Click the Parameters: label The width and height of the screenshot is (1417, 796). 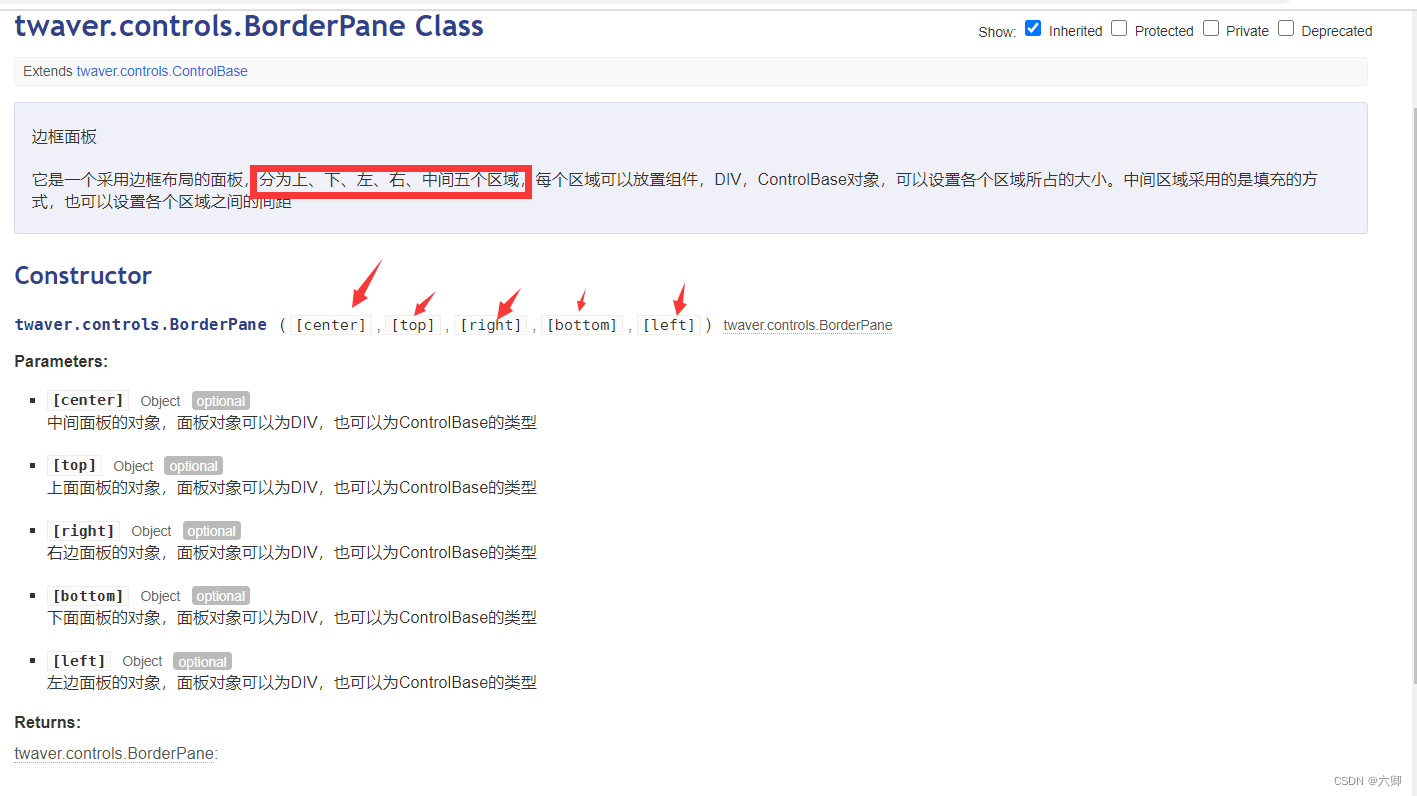pyautogui.click(x=61, y=361)
